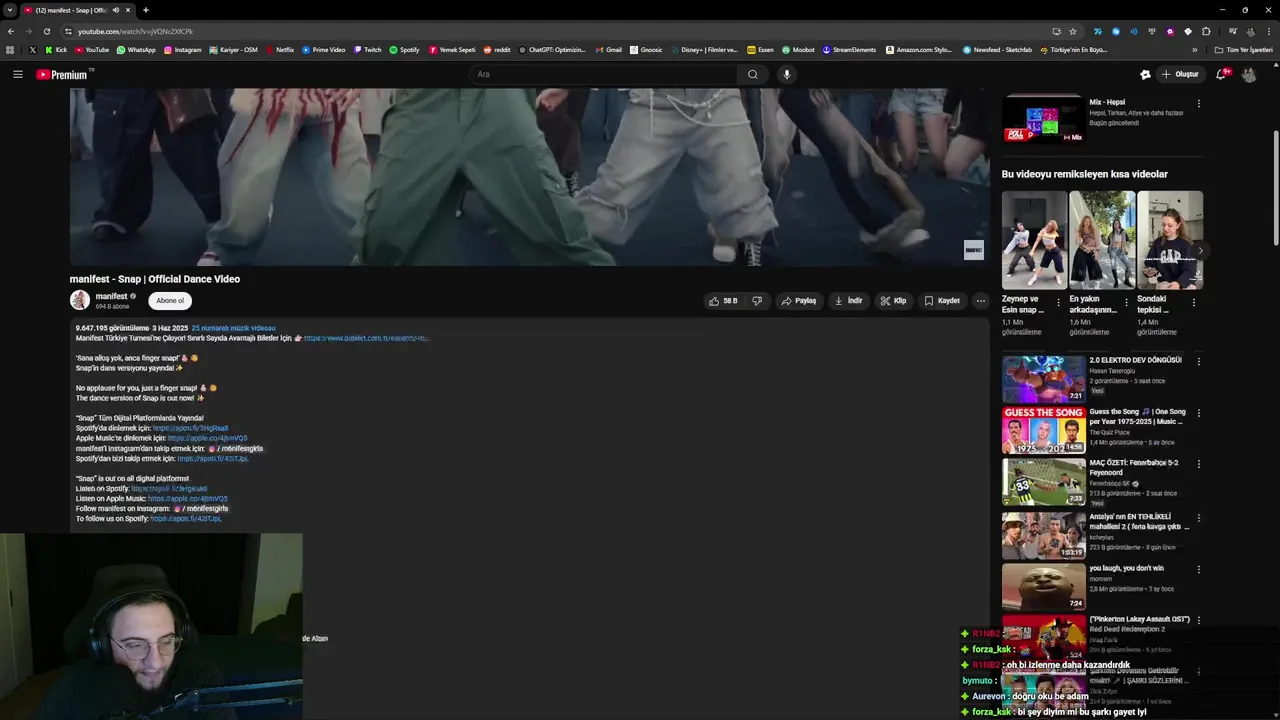Open the Instagram bookmark
1280x720 pixels.
(x=182, y=49)
